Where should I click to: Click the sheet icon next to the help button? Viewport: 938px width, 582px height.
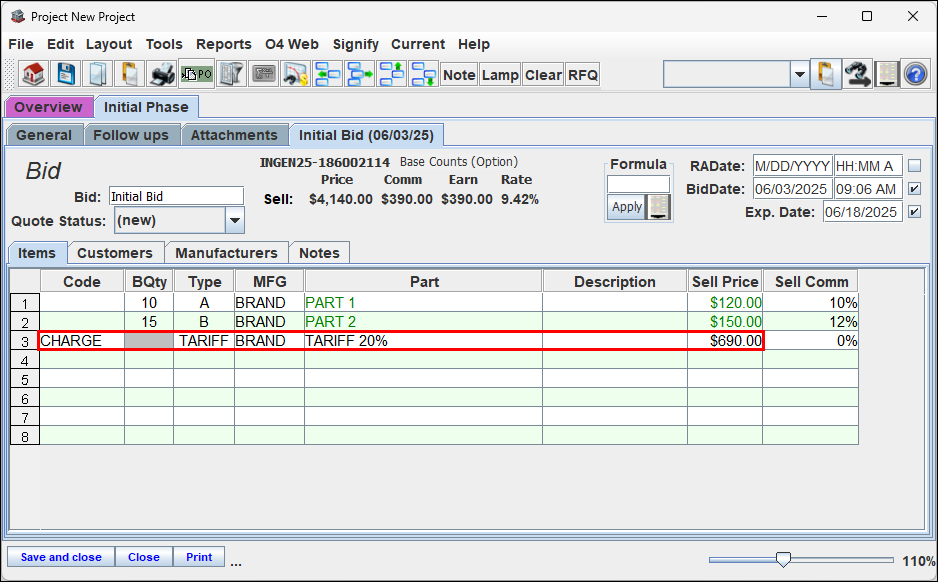click(887, 75)
